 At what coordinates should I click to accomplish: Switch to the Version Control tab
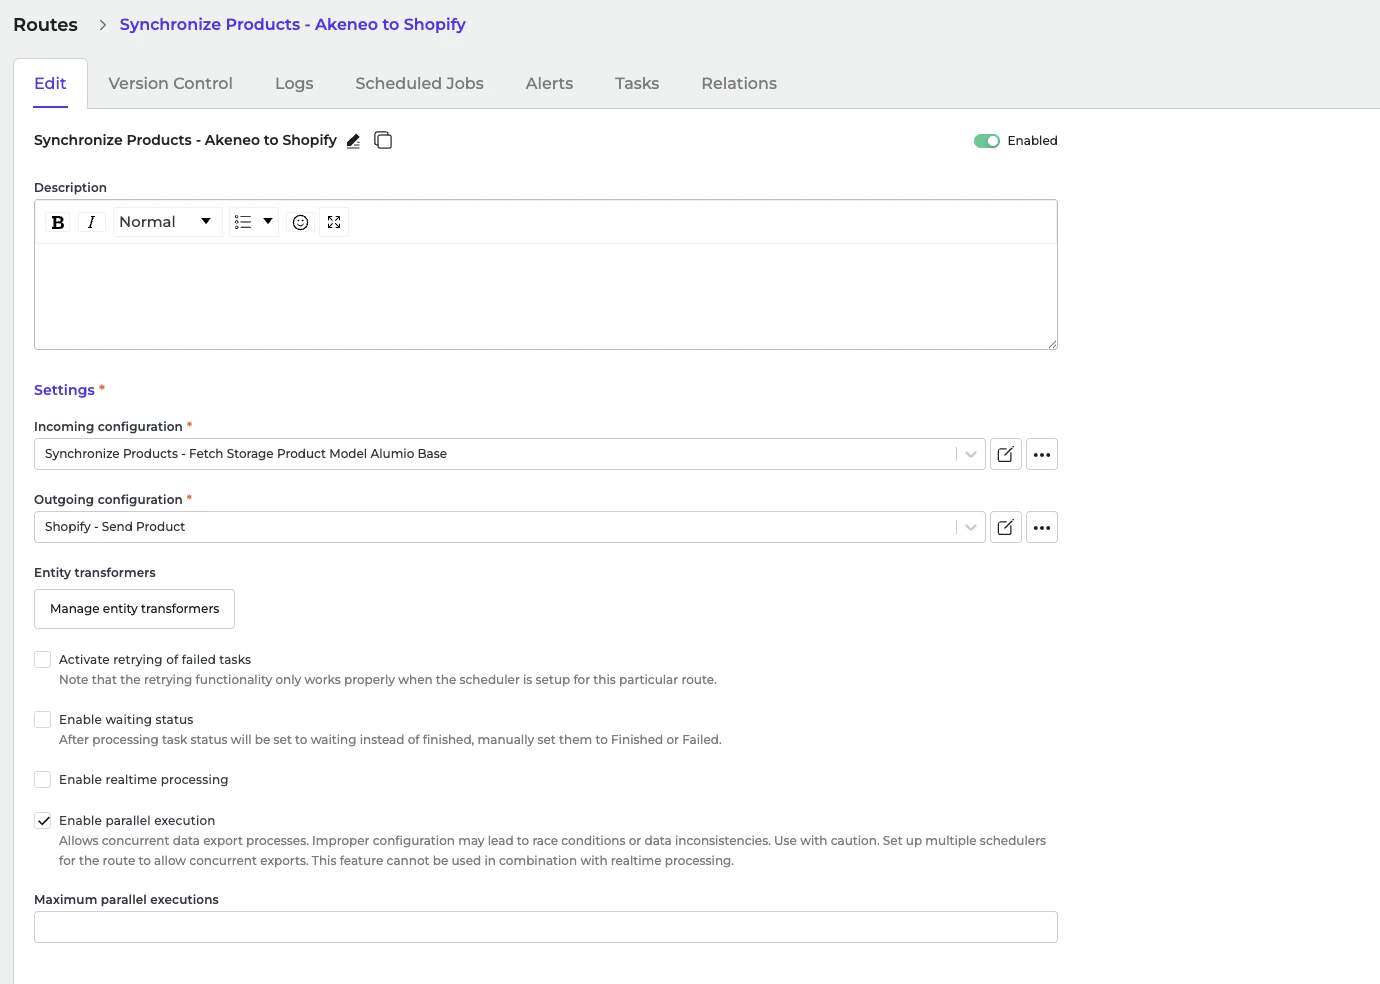tap(170, 84)
